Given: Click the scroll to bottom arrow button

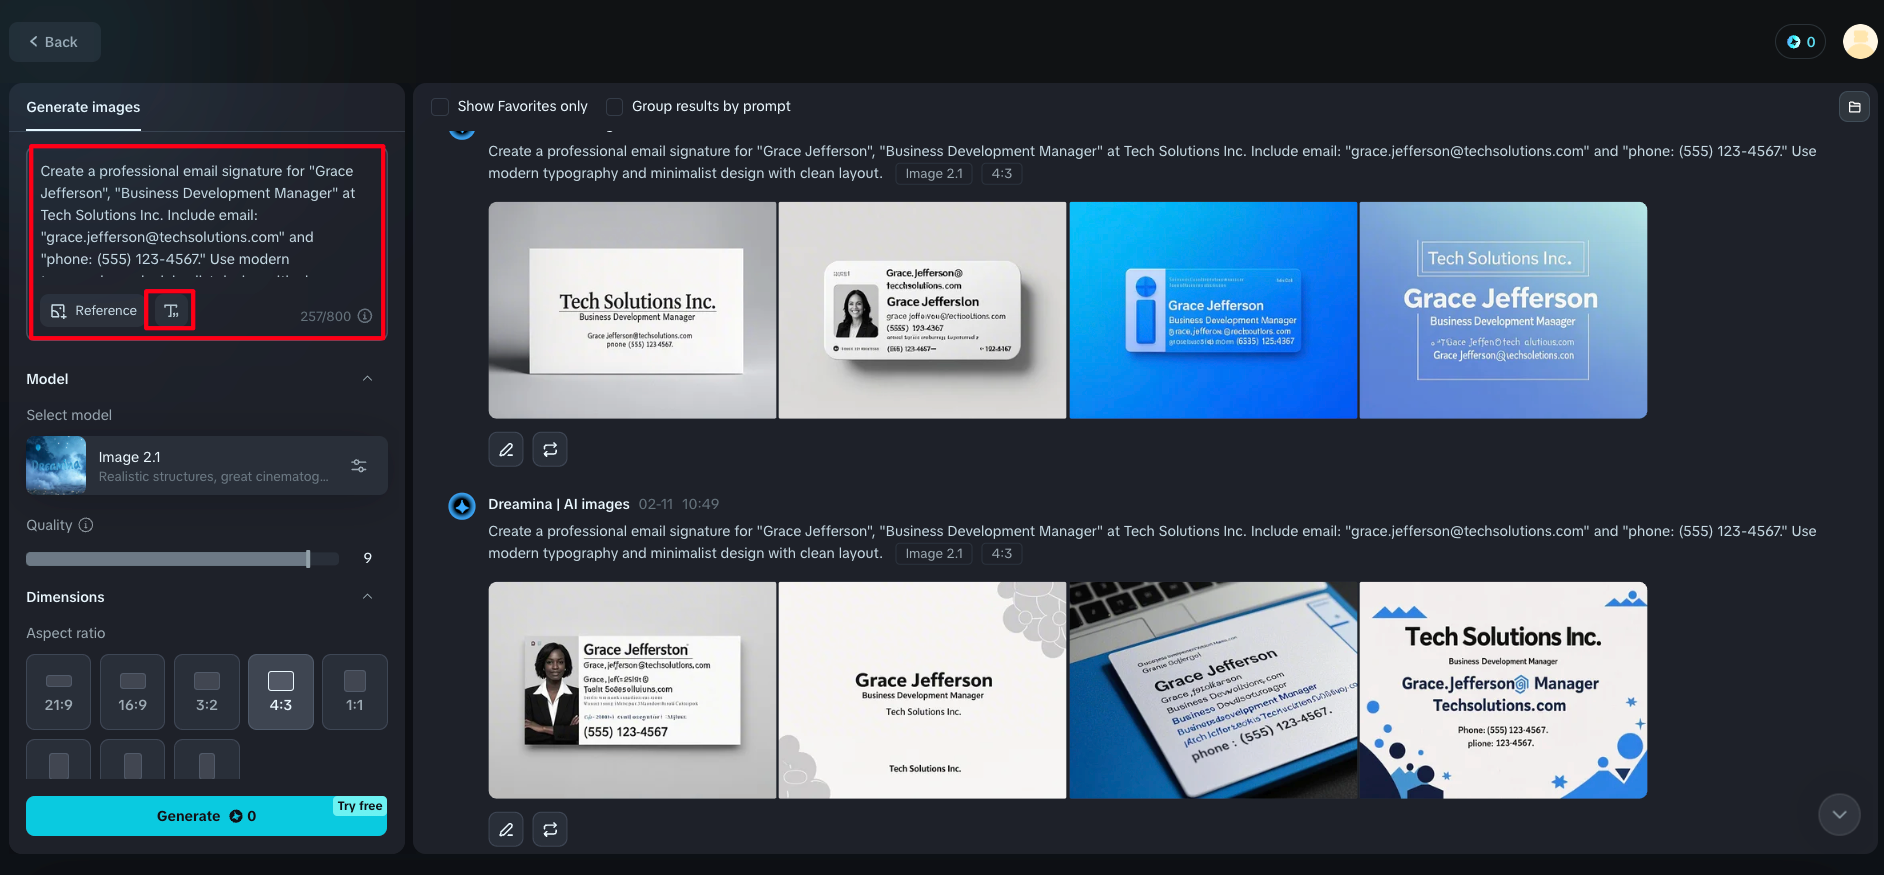Looking at the screenshot, I should coord(1839,815).
